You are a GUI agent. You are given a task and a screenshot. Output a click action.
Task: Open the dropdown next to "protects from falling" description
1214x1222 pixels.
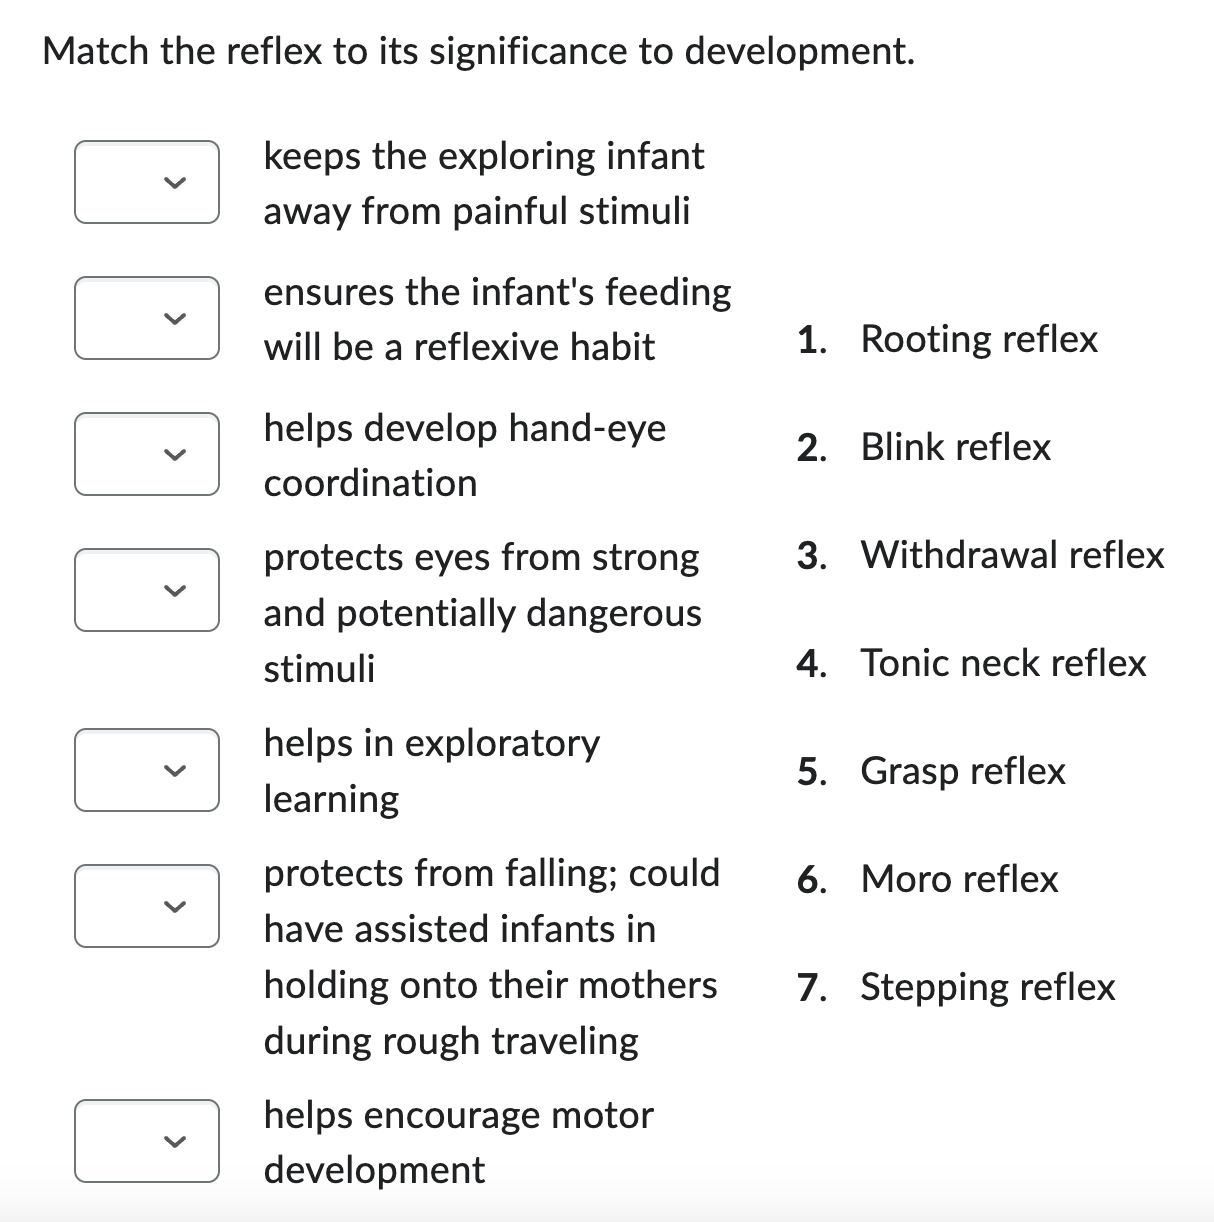[x=146, y=906]
